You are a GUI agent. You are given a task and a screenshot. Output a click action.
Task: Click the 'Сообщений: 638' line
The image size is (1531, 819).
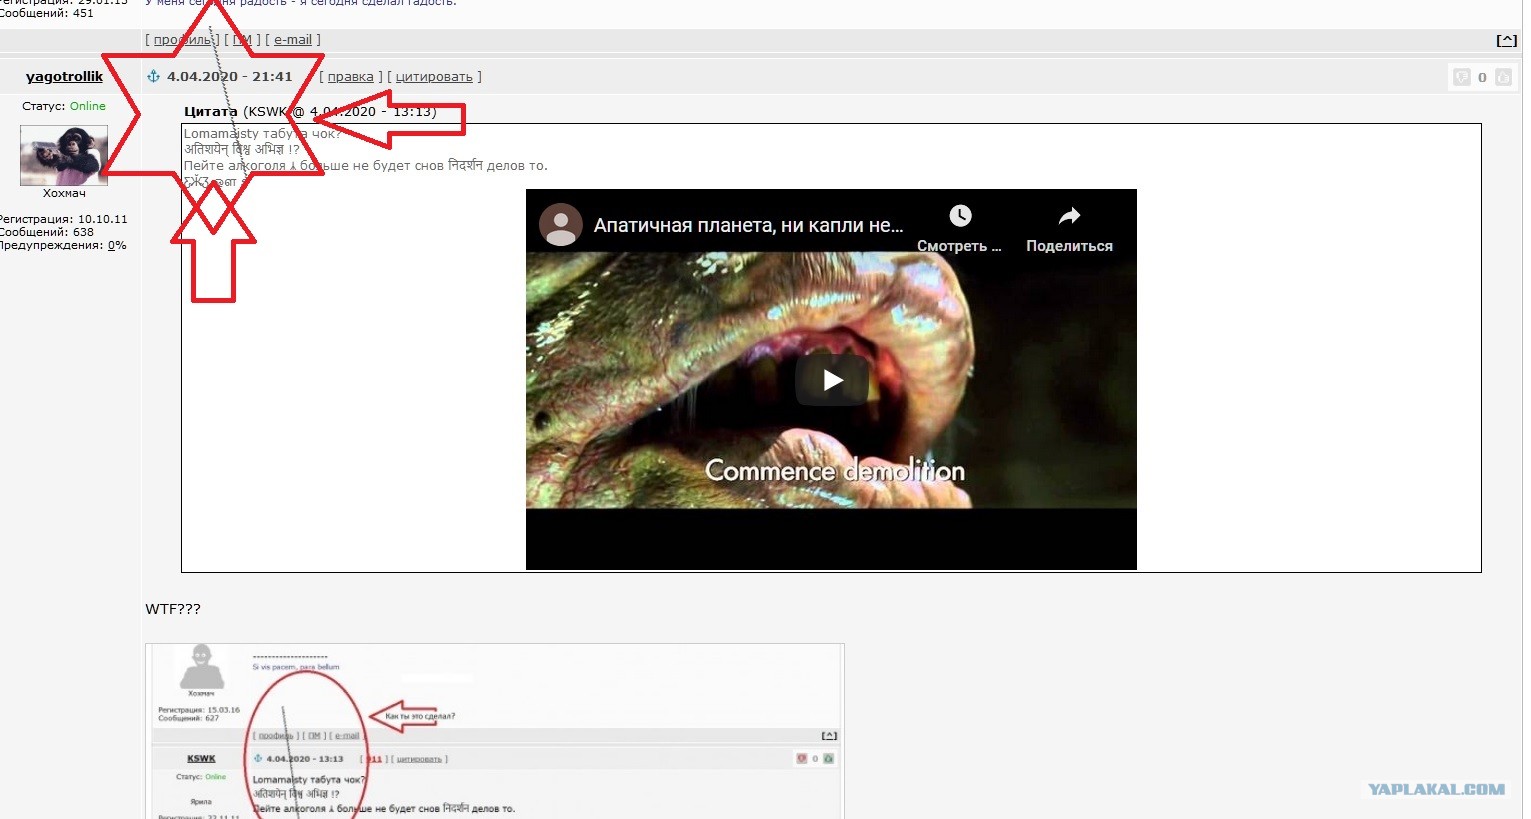point(47,232)
